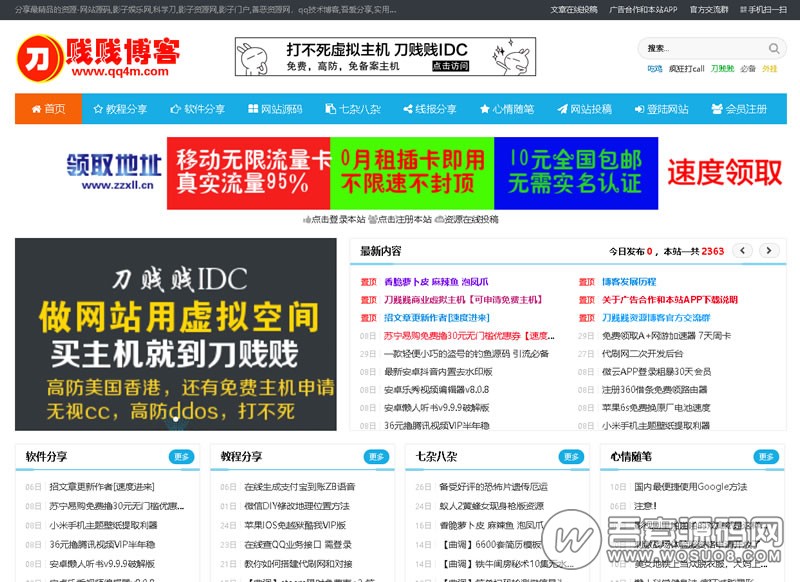Viewport: 800px width, 582px height.
Task: Click 文章在线投稿 in the top bar
Action: (573, 9)
